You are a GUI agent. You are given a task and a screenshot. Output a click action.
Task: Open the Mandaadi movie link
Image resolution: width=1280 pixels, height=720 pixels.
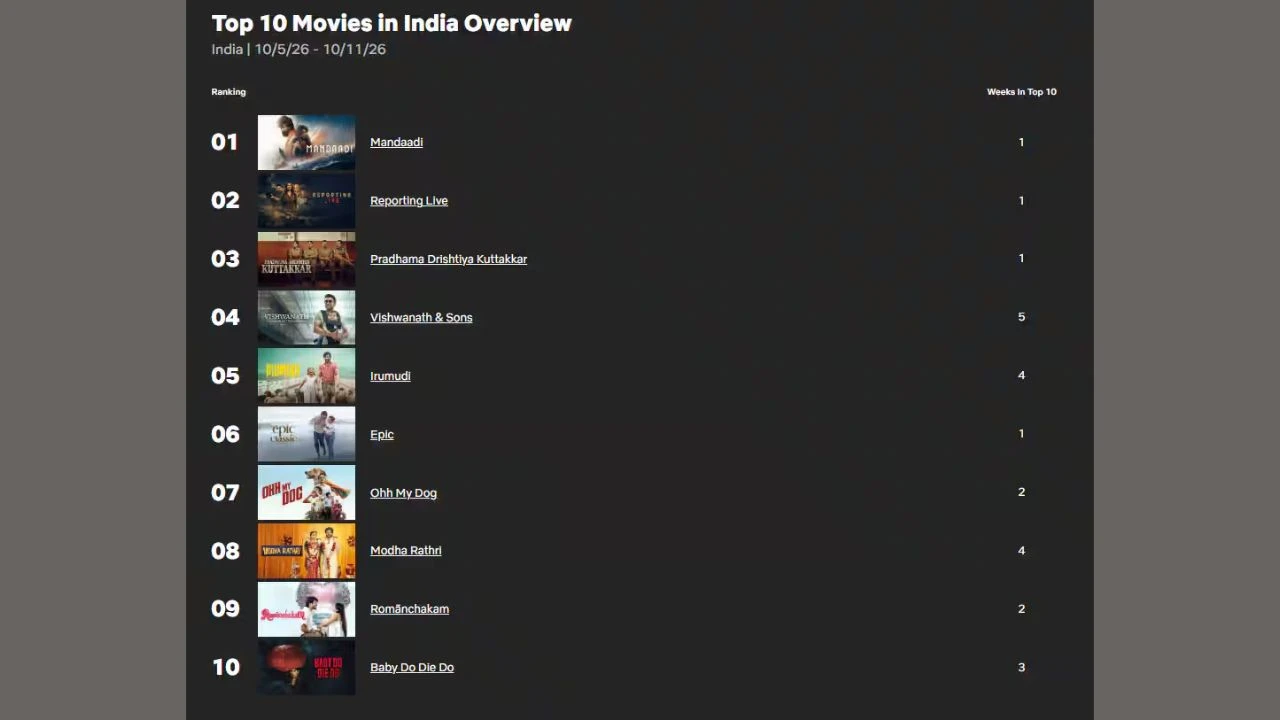point(396,142)
